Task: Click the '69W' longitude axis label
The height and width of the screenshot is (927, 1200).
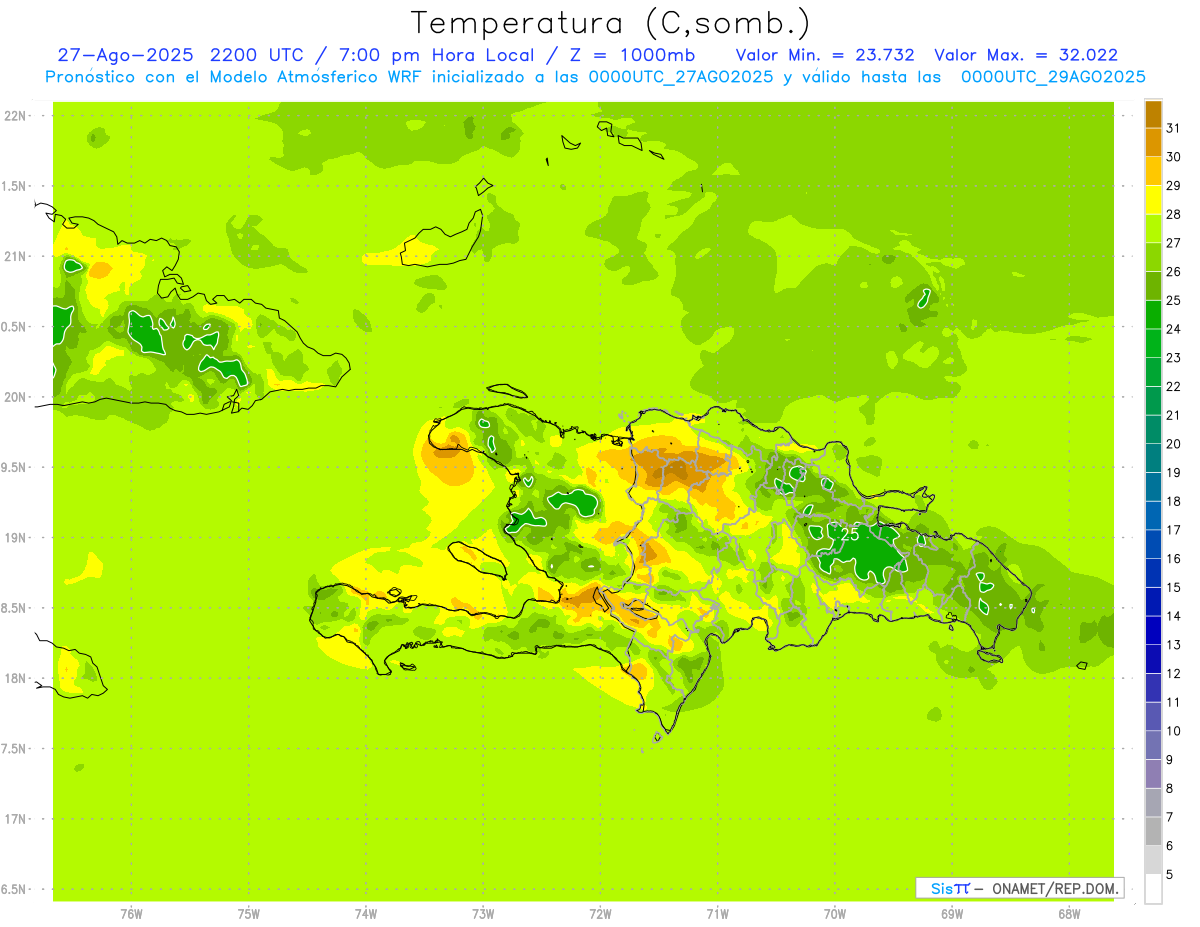Action: (952, 913)
